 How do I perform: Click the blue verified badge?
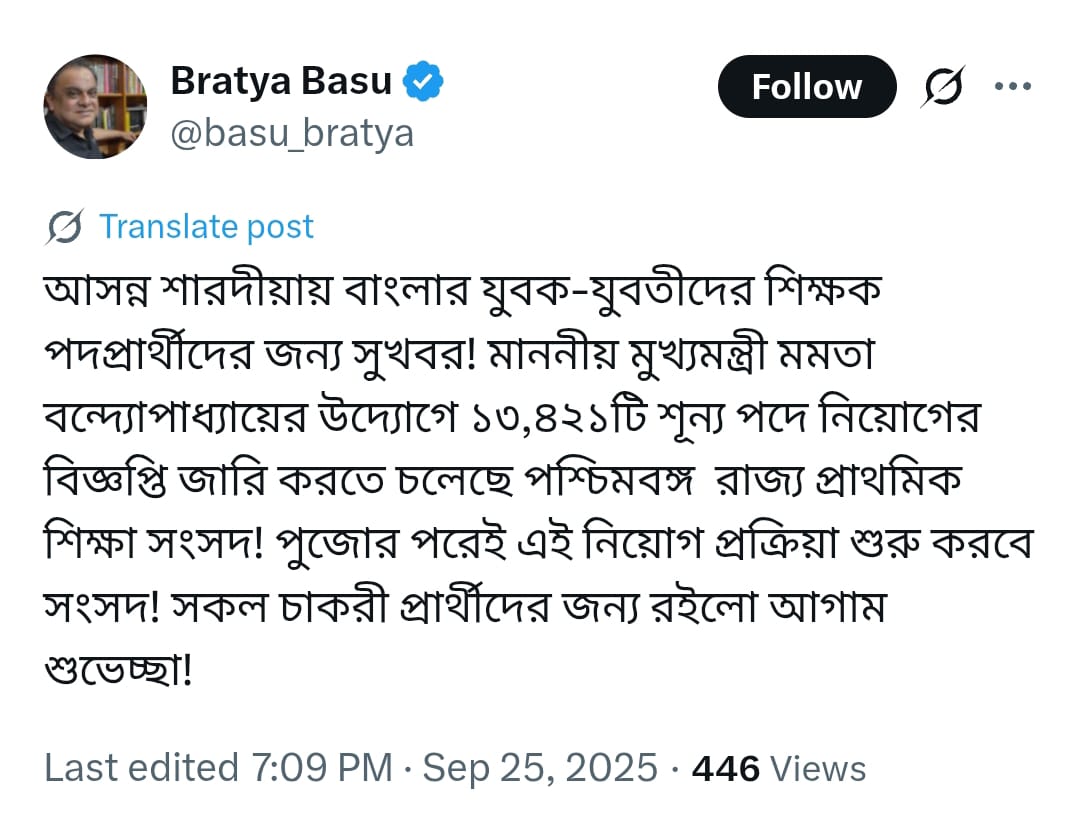[x=423, y=82]
